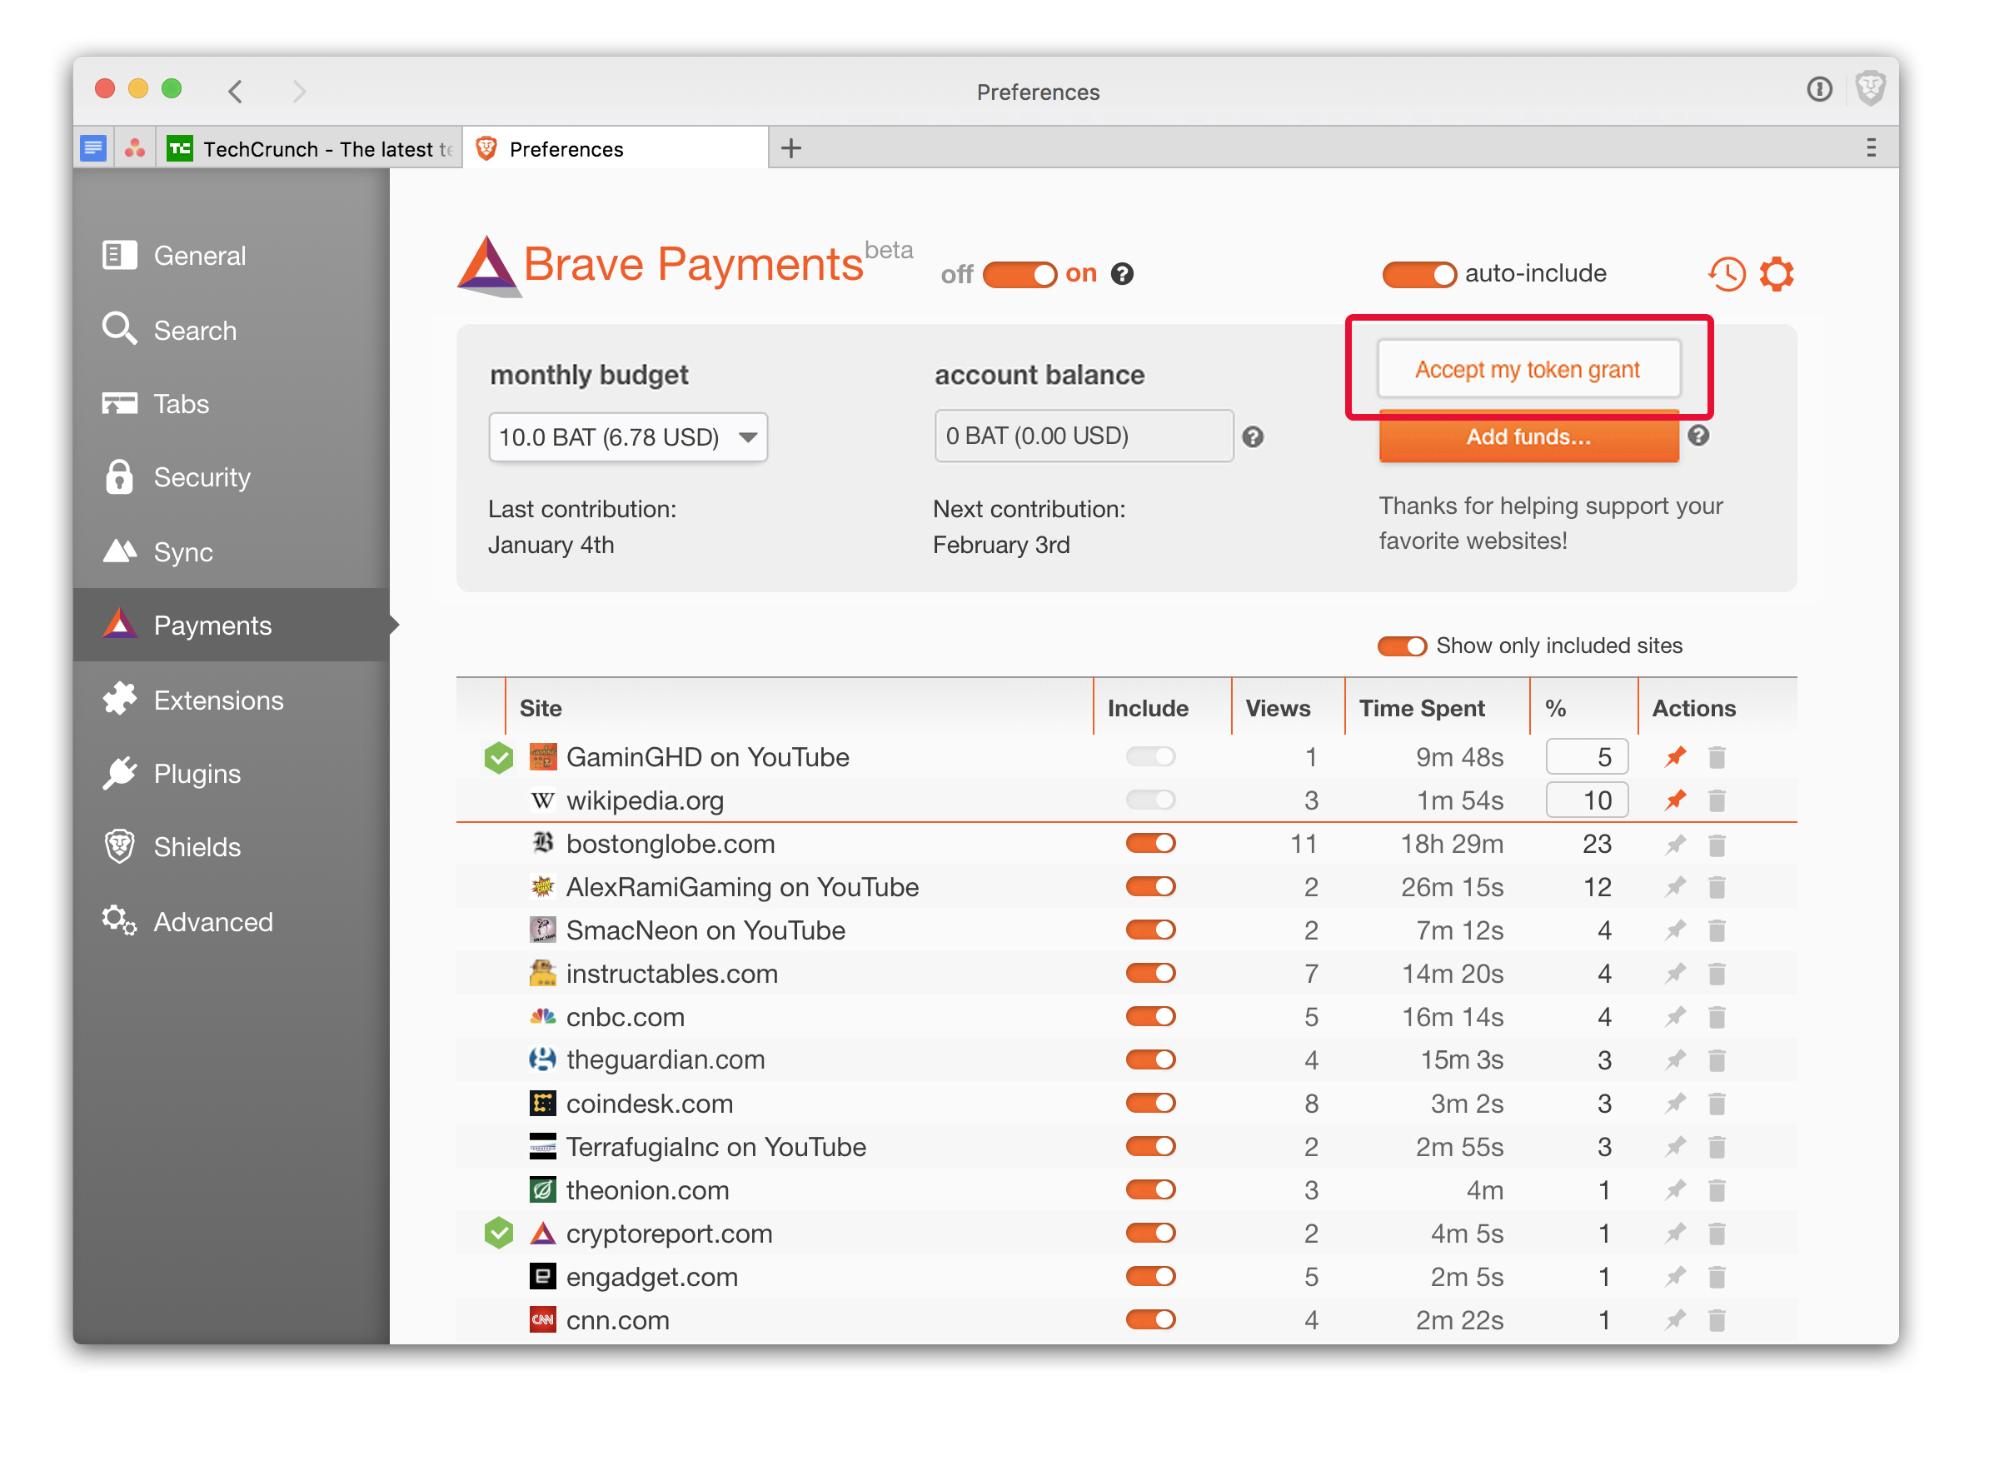Go back with the browser back arrow
Screen dimensions: 1999x1466
pos(235,91)
